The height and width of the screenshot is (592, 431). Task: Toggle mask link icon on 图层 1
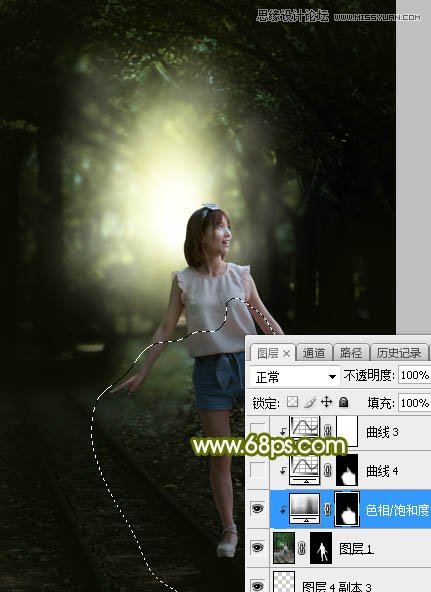point(302,548)
